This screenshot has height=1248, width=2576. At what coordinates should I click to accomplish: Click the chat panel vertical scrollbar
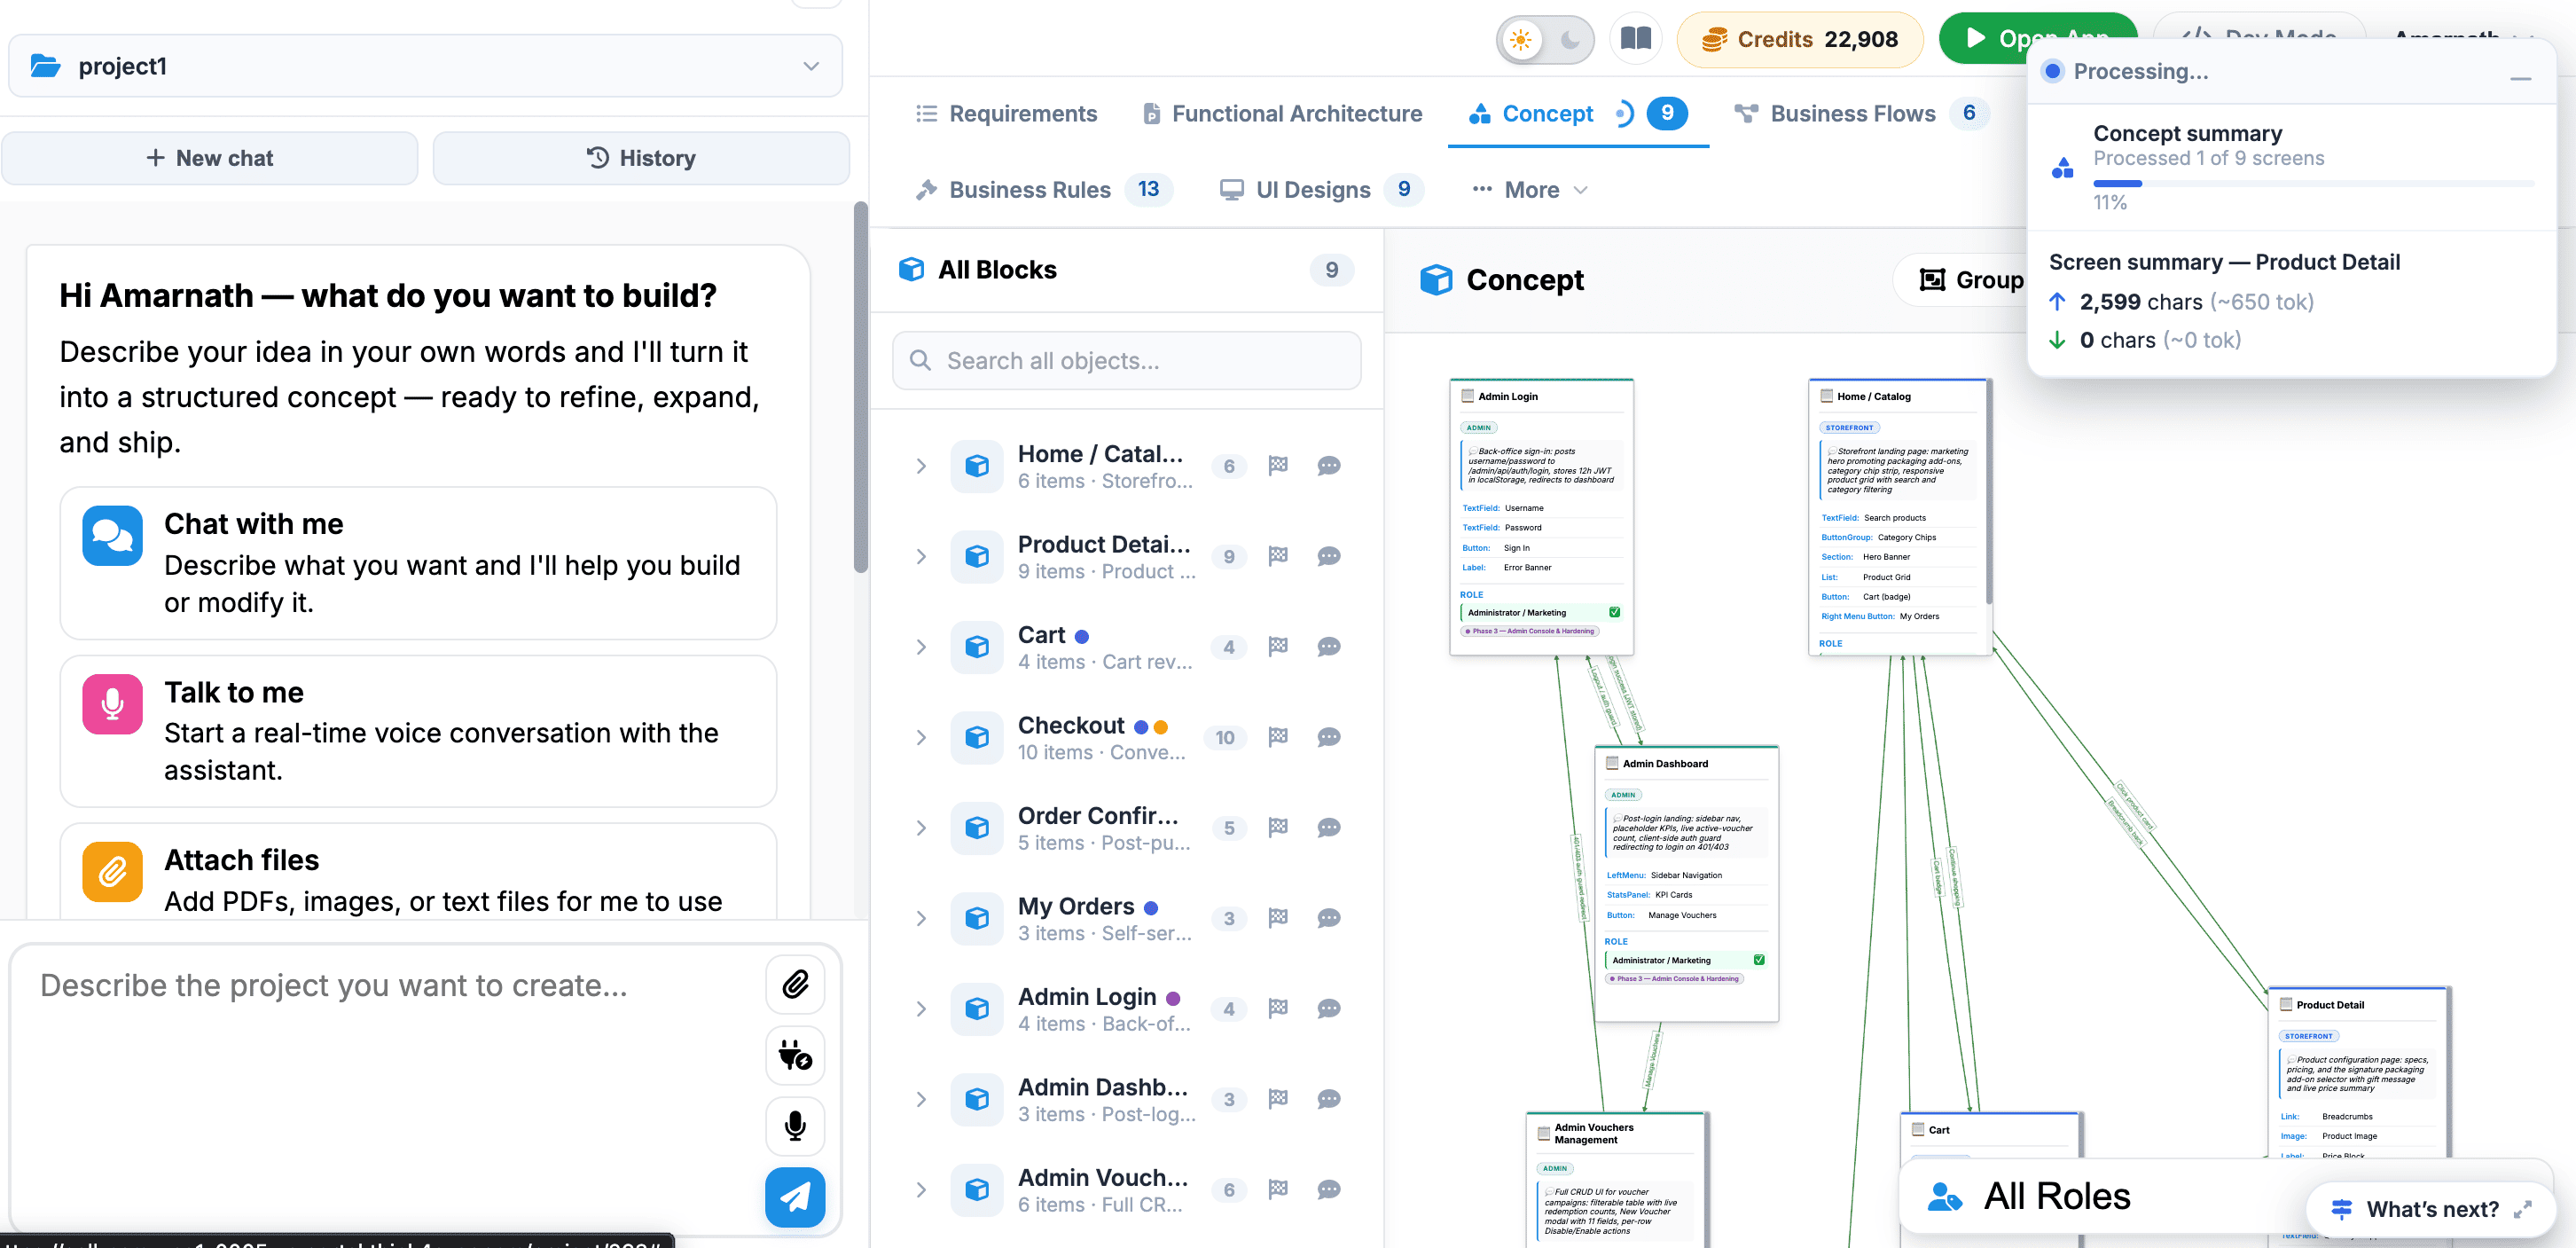pos(860,388)
